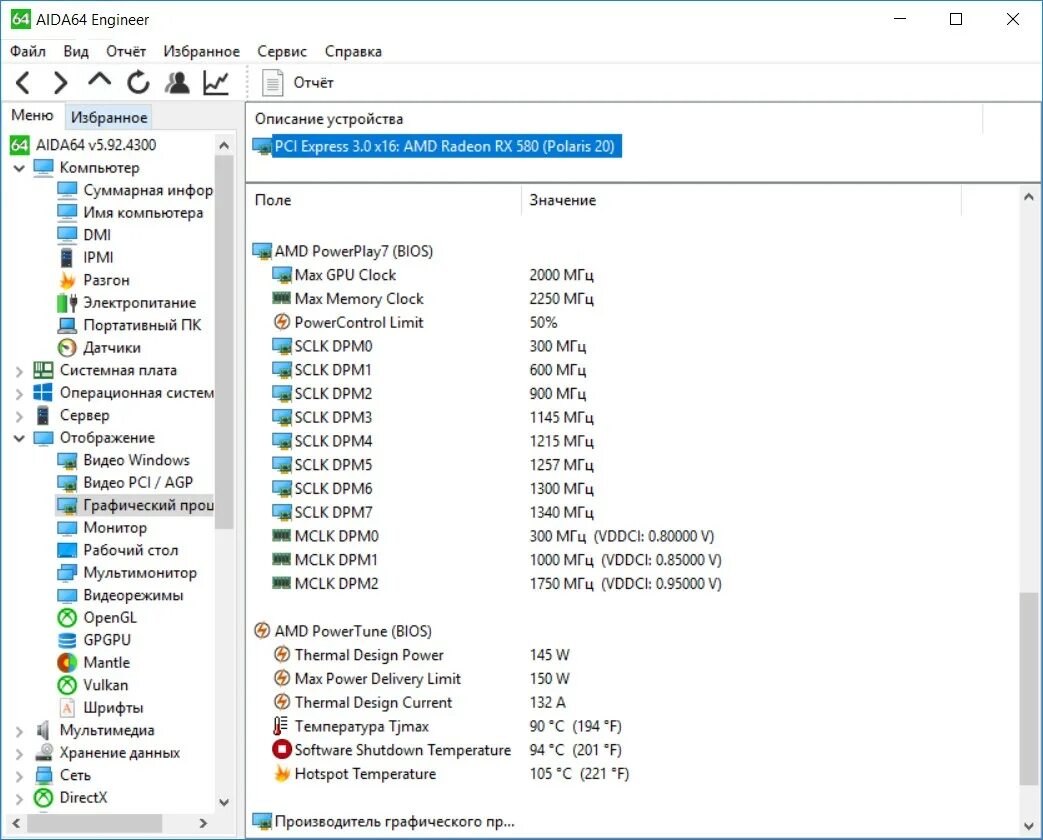
Task: Select the Vulkan icon in tree
Action: click(67, 684)
